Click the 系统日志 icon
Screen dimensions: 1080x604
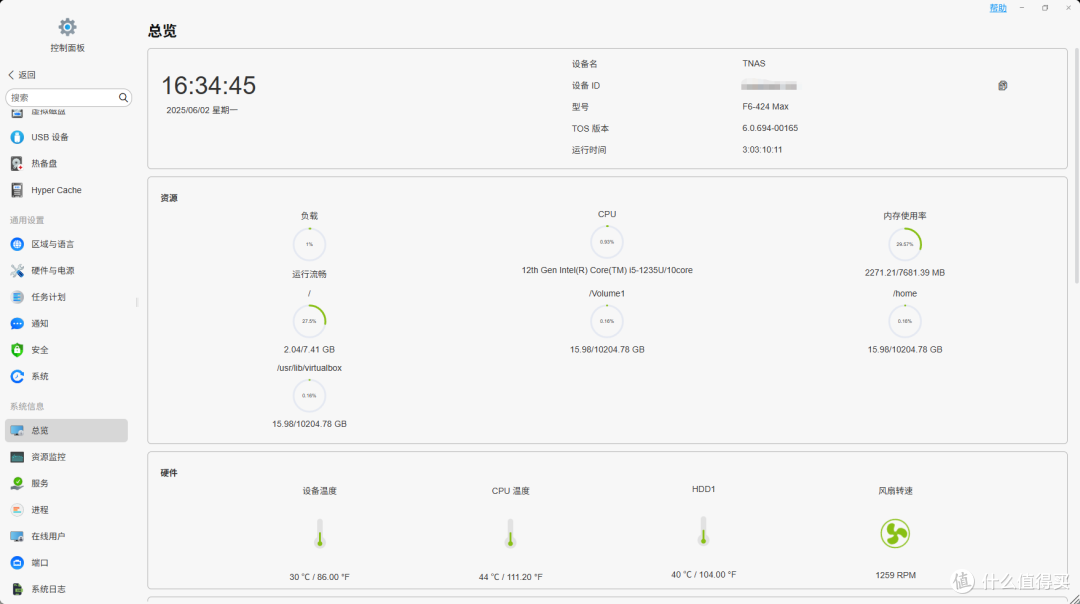pos(17,590)
